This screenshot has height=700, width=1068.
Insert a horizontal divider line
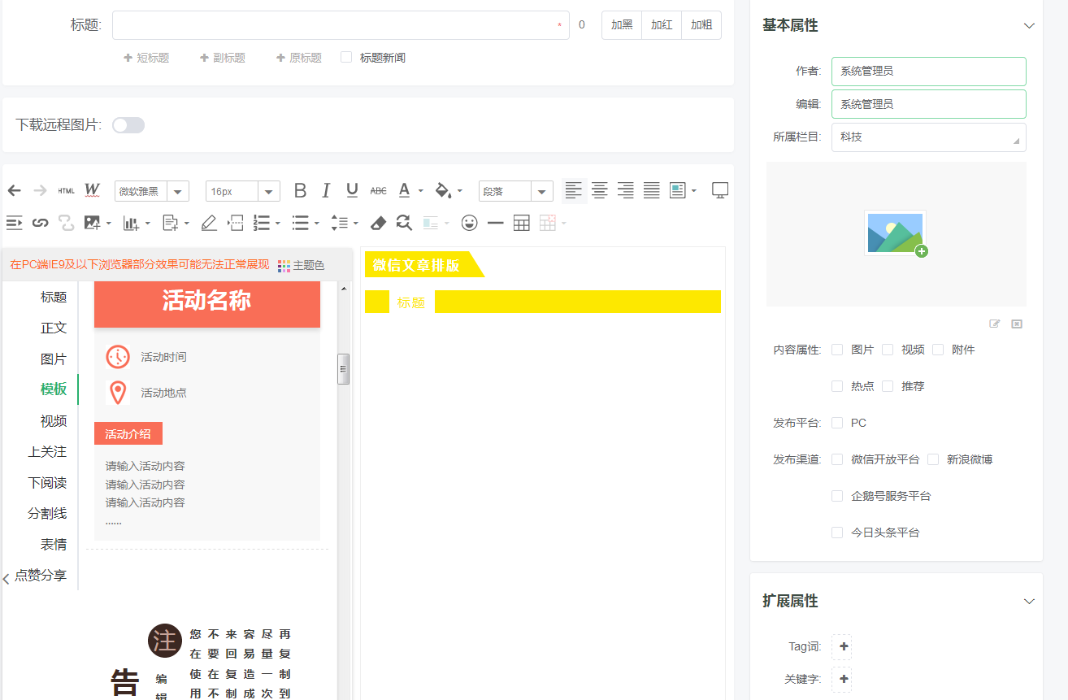click(495, 223)
